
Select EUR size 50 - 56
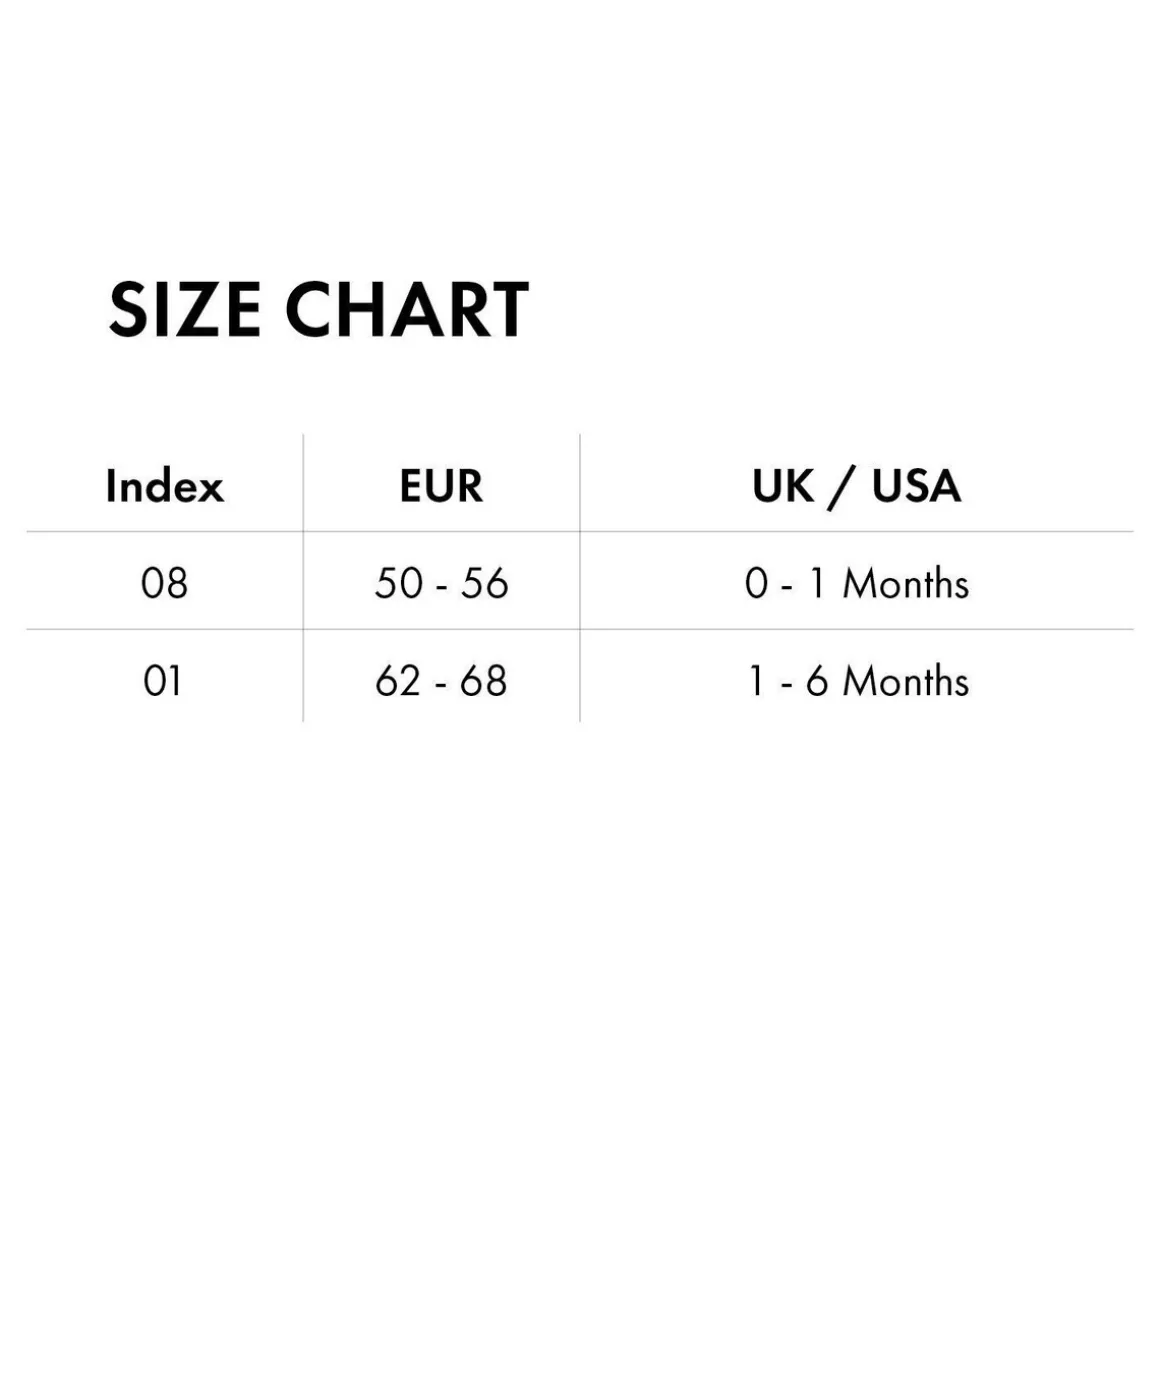pos(441,583)
